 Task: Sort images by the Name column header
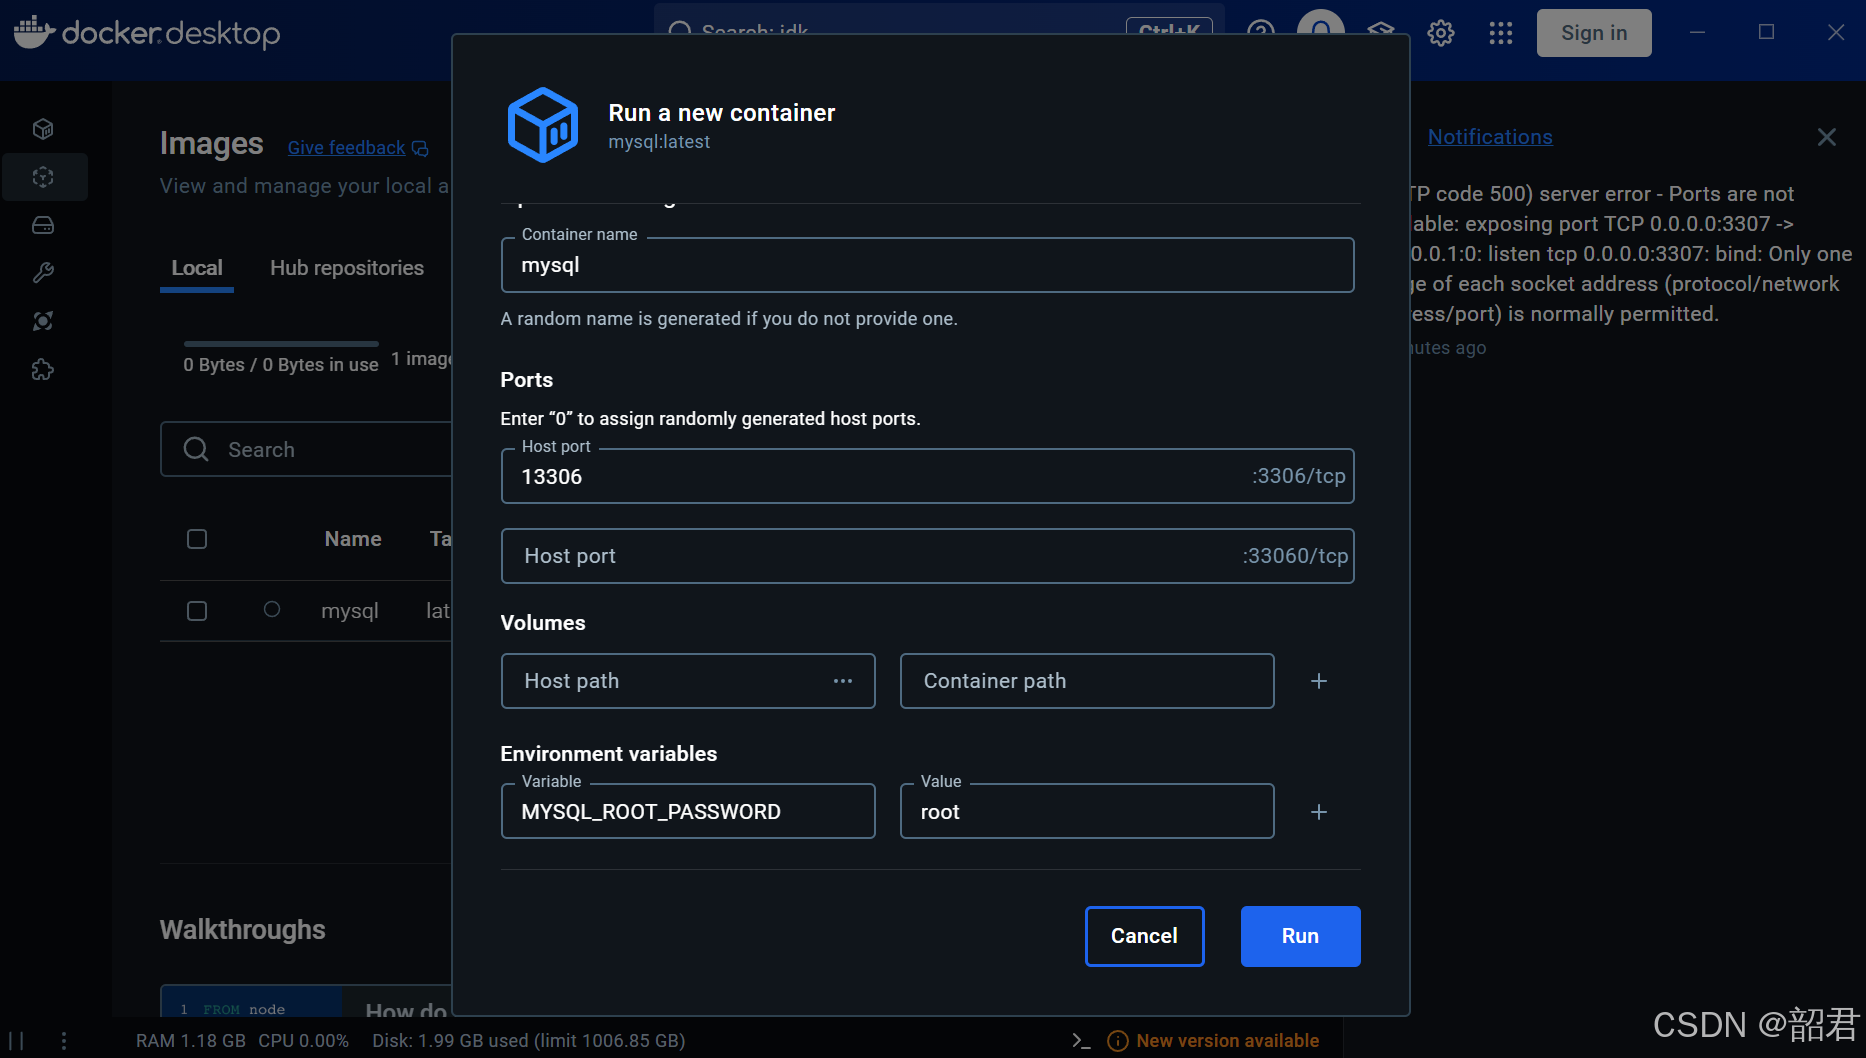pos(353,539)
